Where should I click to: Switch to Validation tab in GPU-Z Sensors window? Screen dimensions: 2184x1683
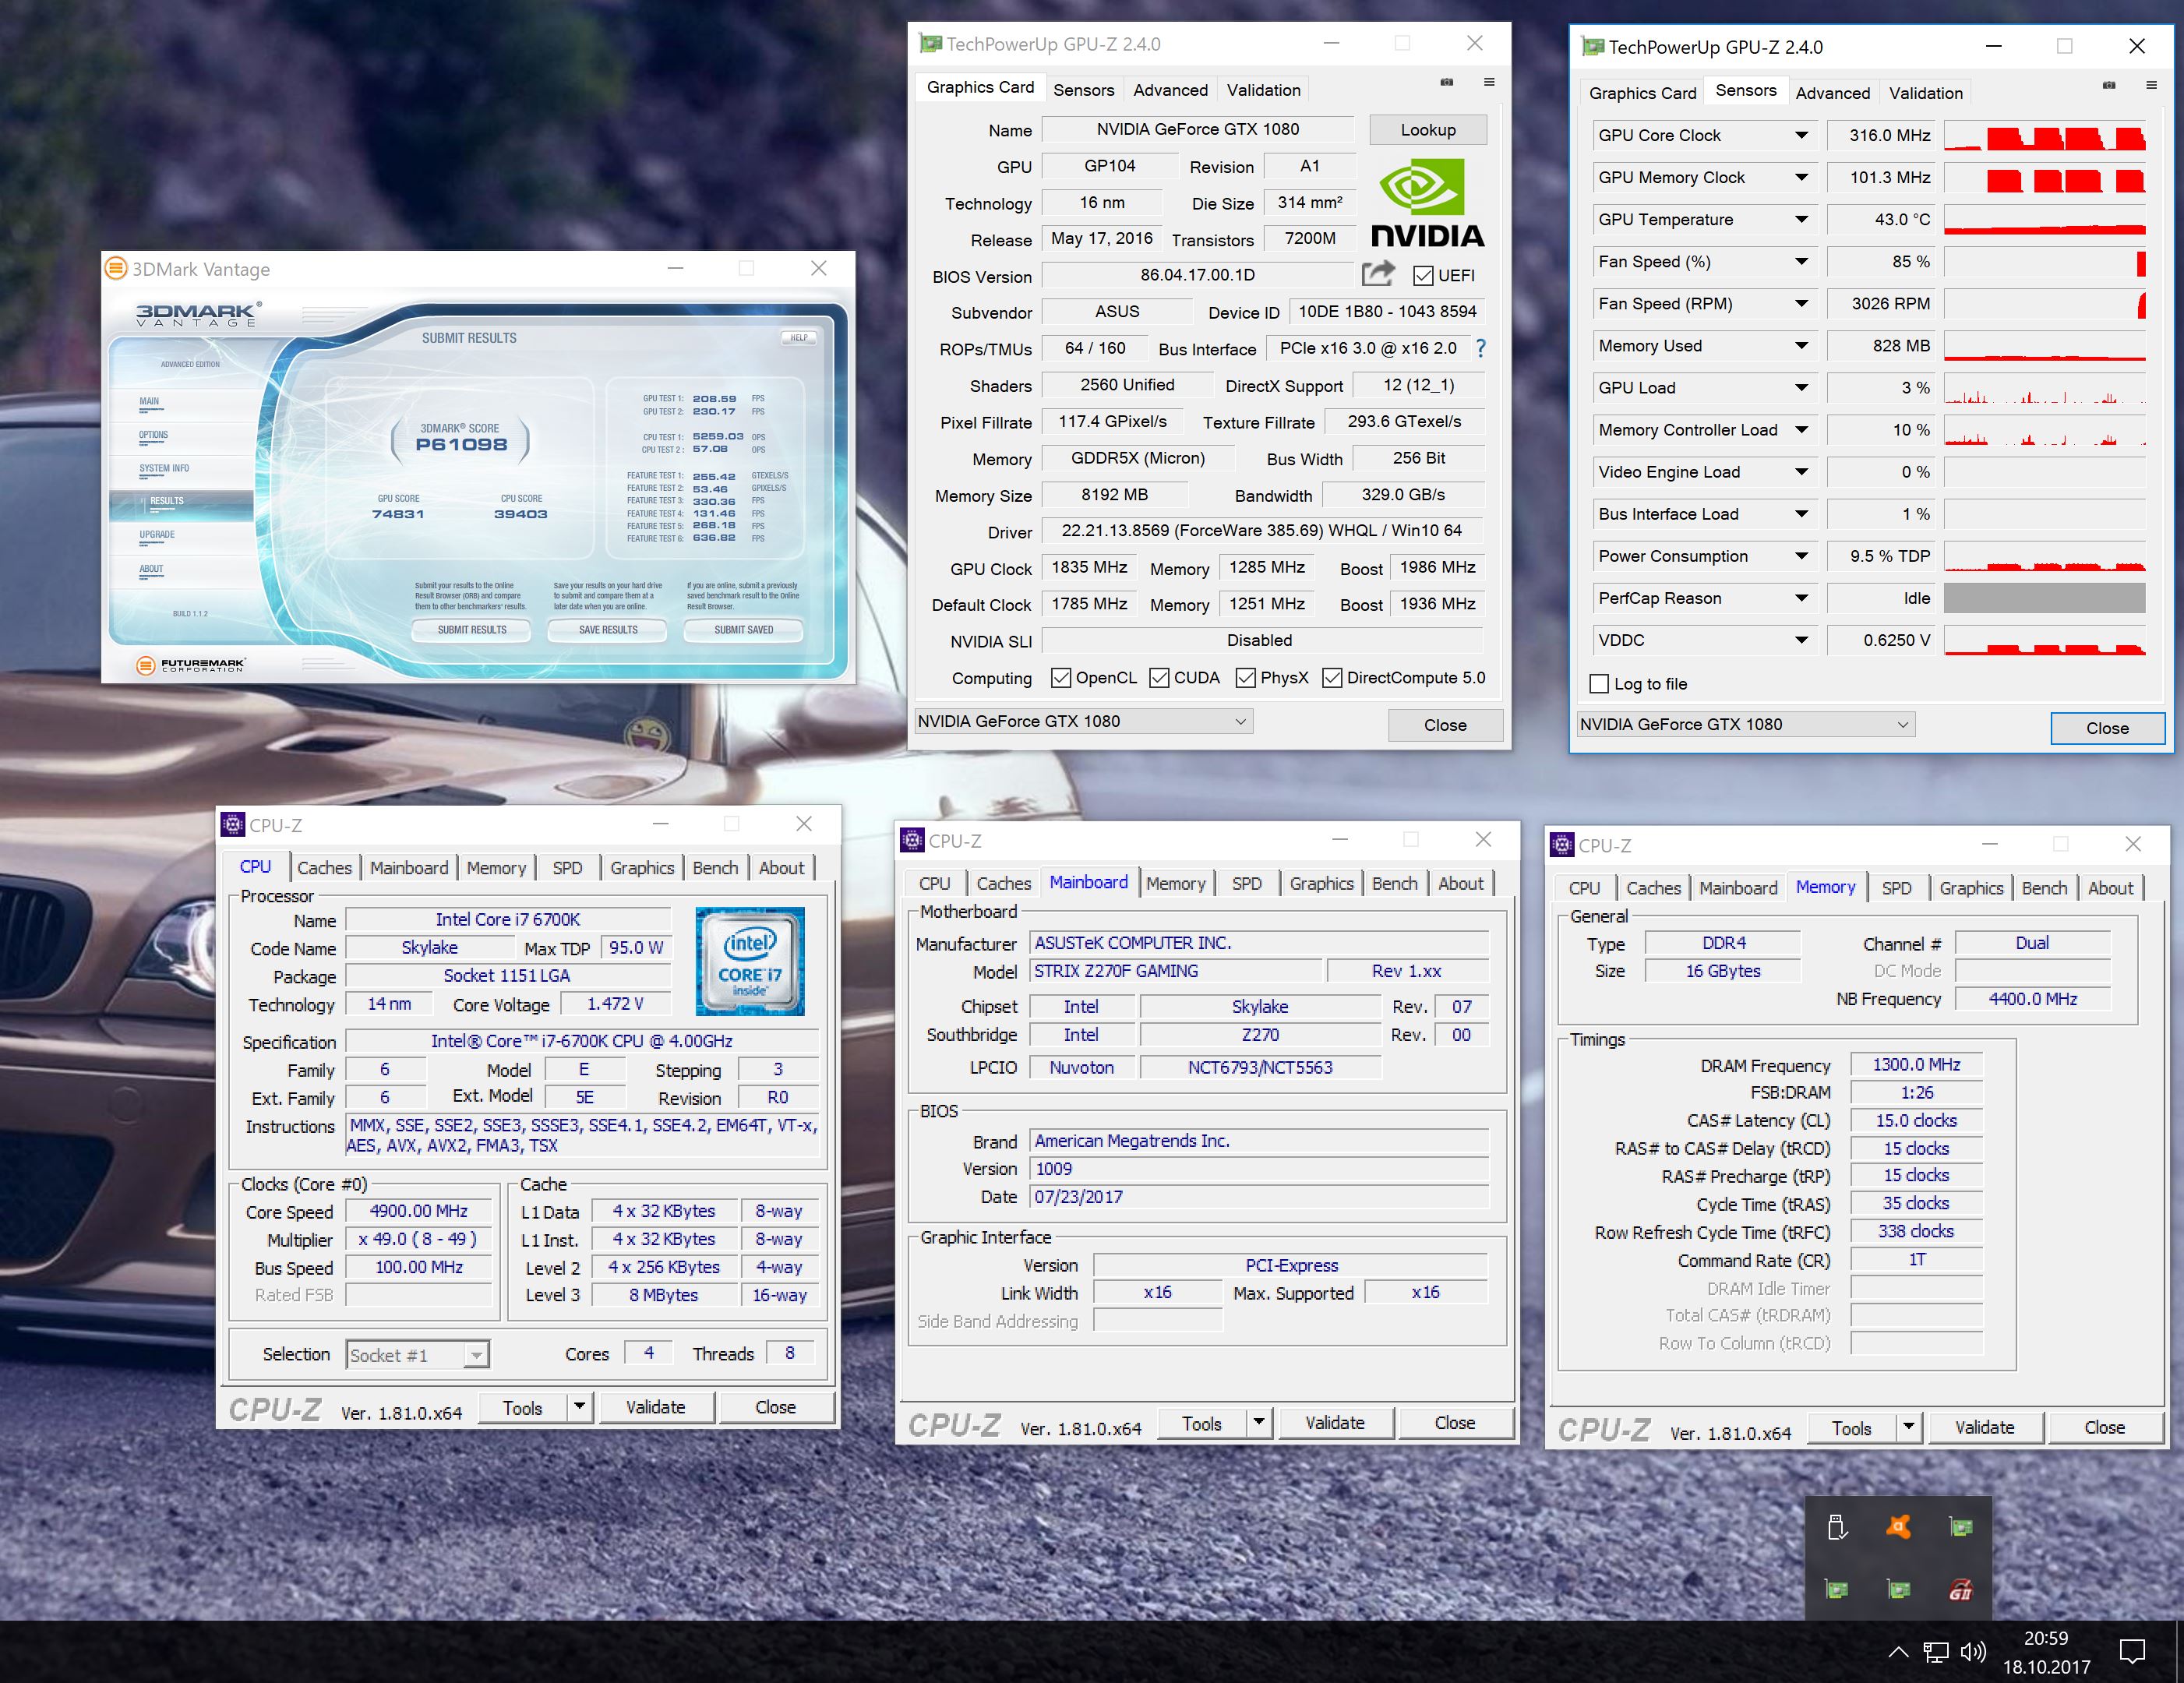coord(1925,93)
